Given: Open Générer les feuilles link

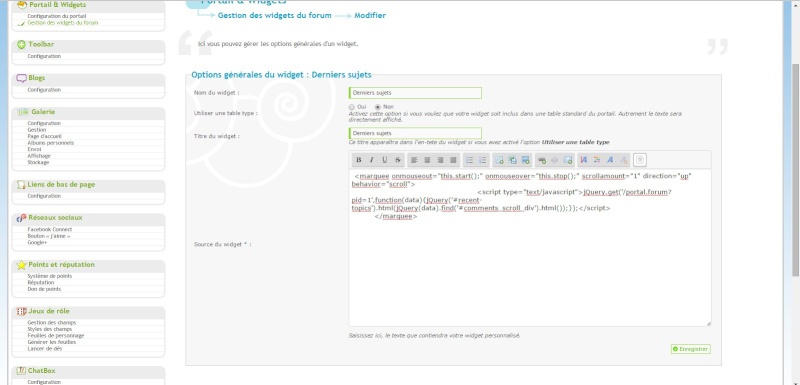Looking at the screenshot, I should [52, 342].
